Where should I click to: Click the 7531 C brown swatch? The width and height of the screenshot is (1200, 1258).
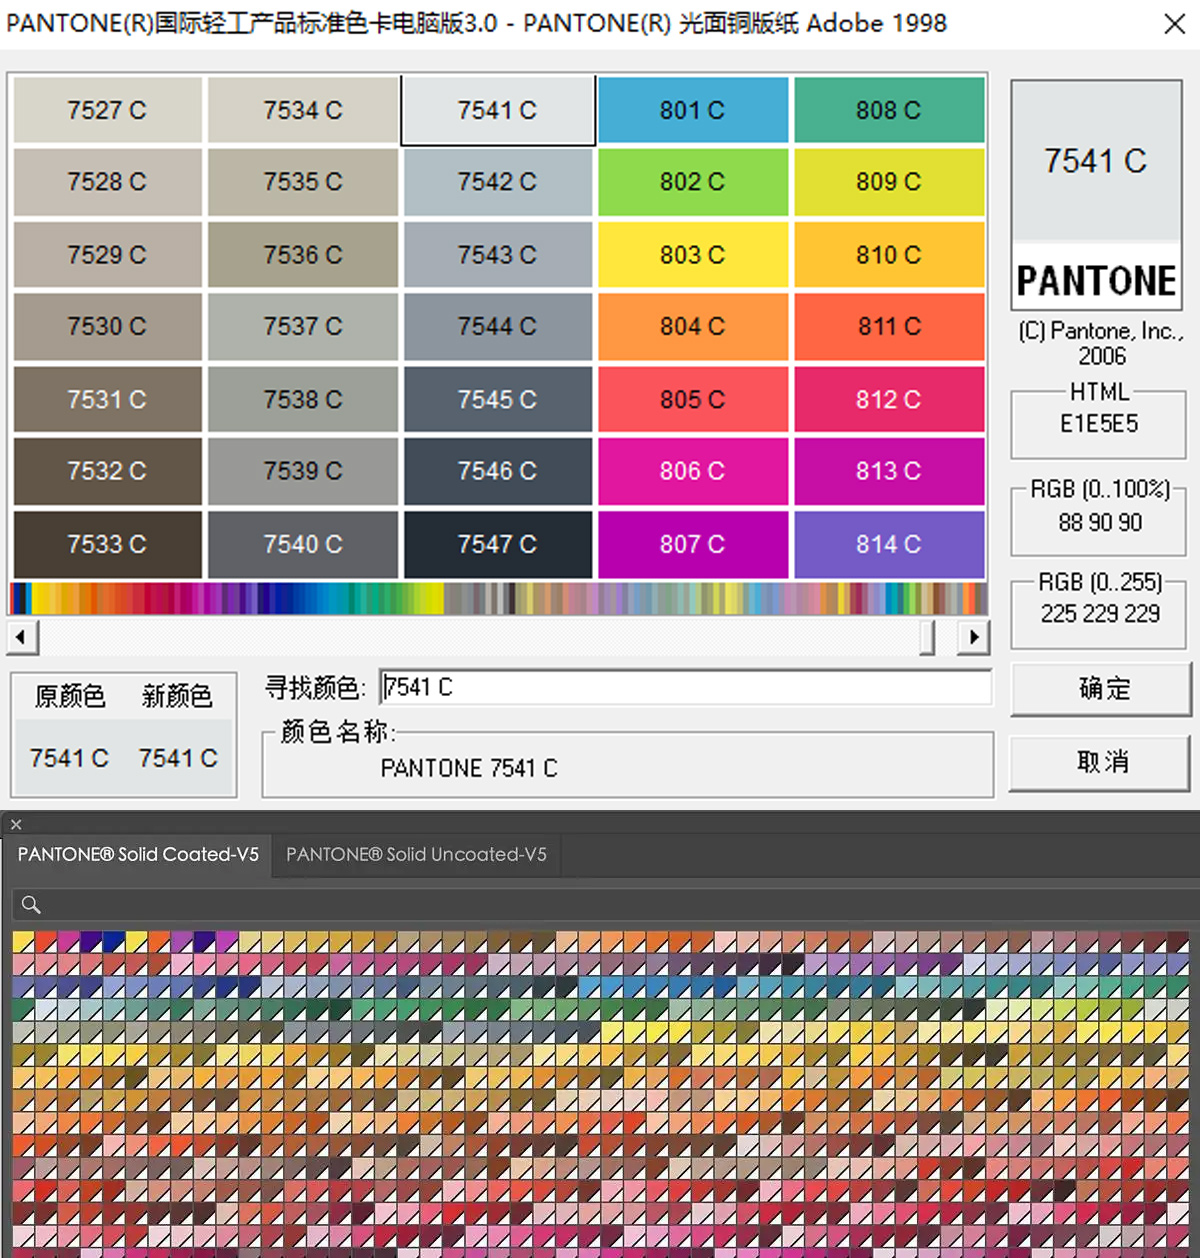pos(107,400)
